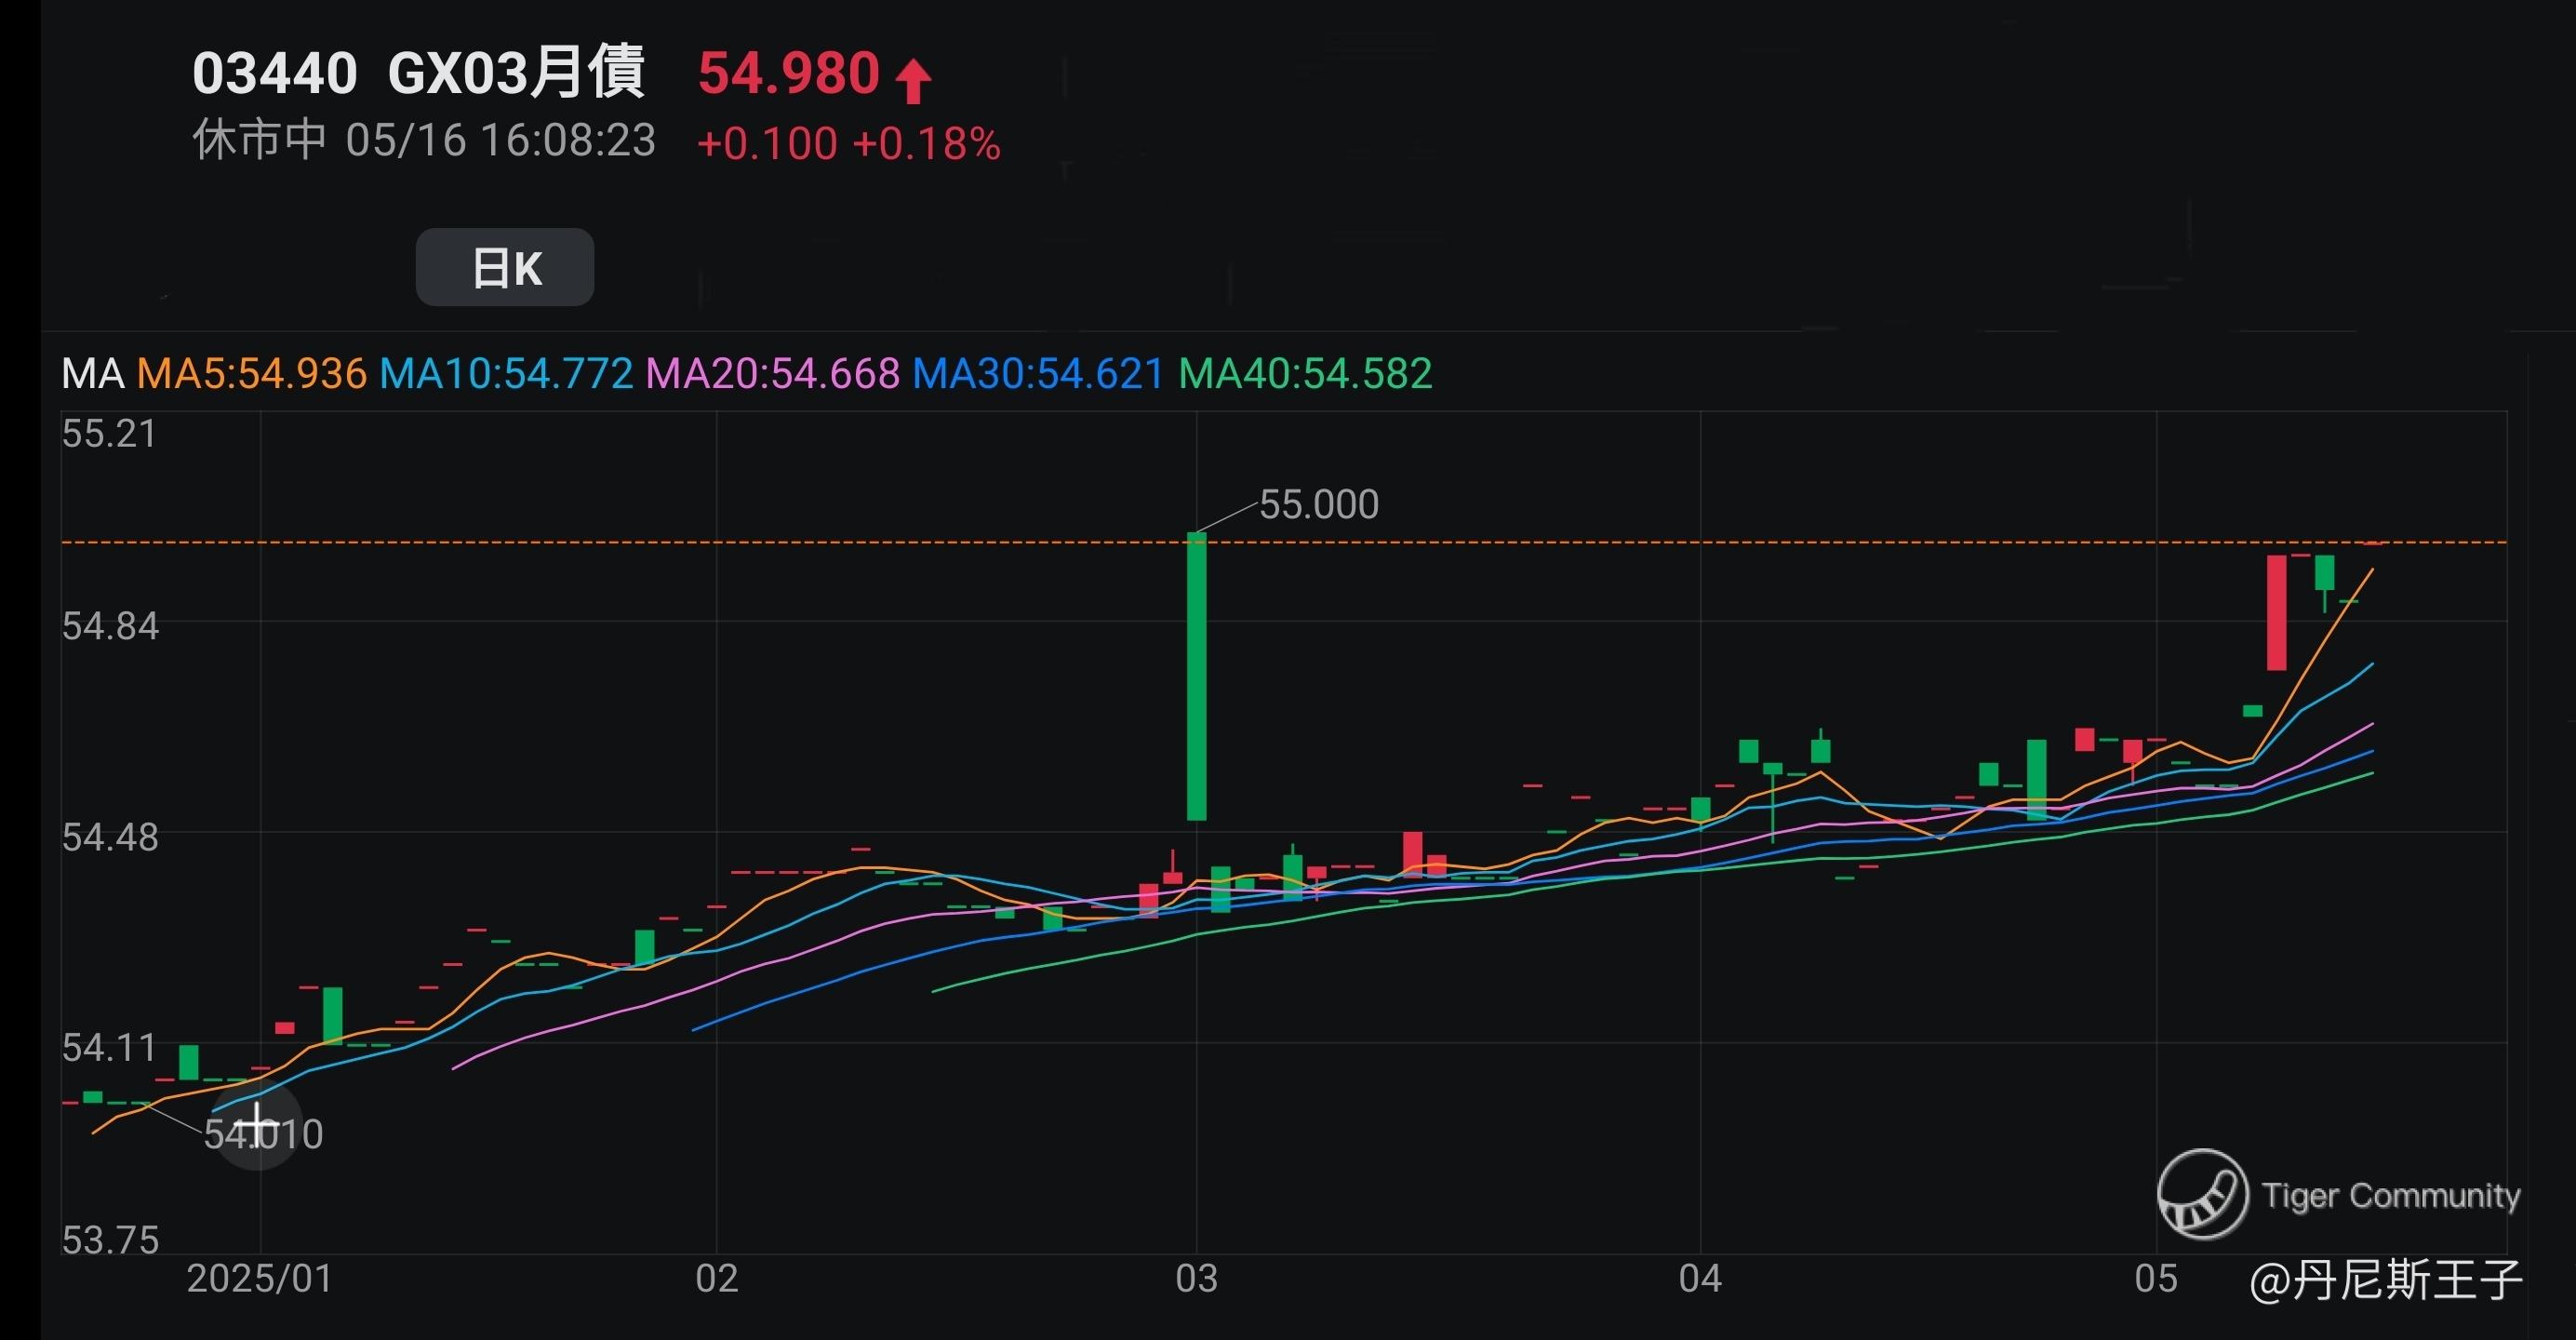Click the red up-arrow price indicator
Screen dimensions: 2576x1340
[x=912, y=81]
